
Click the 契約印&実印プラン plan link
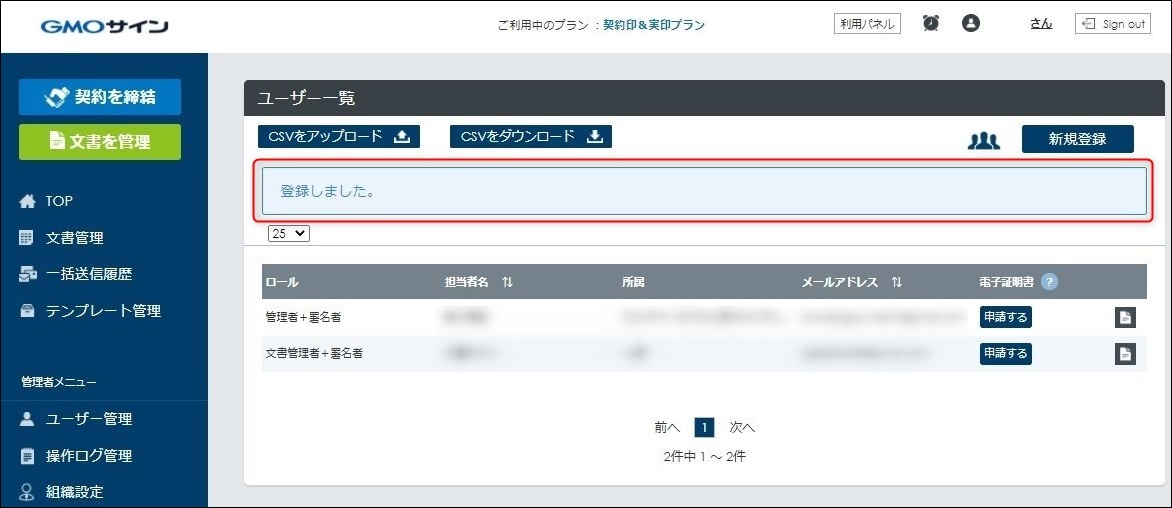click(653, 25)
